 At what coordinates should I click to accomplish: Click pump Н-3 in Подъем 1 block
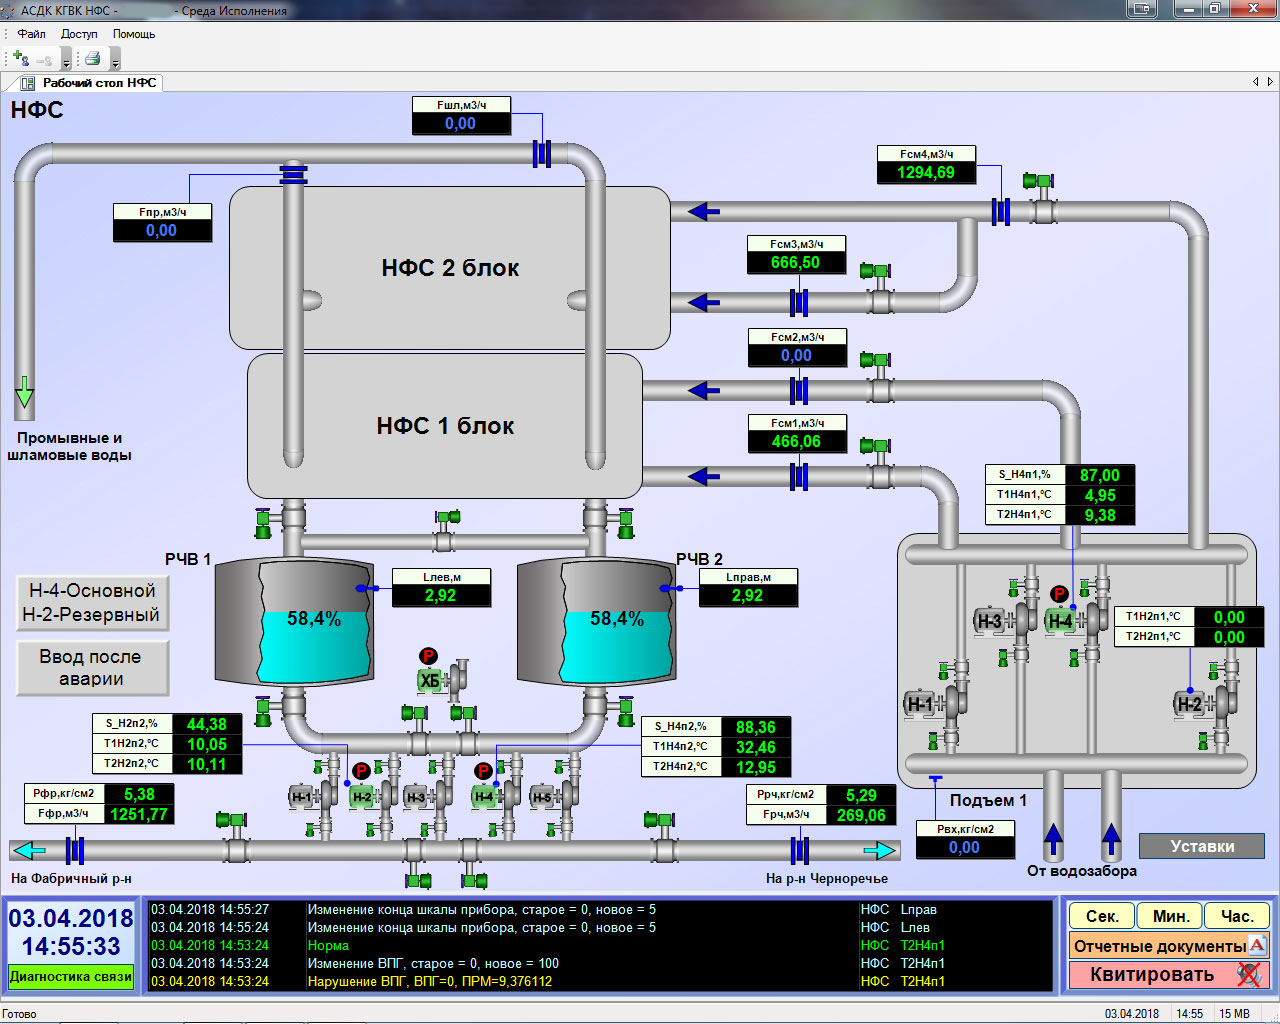pos(989,621)
